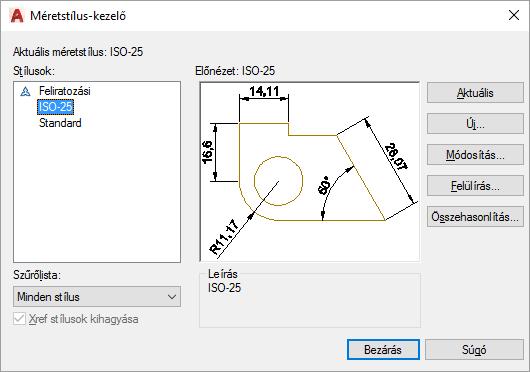Open the Módosítás... dialog
Viewport: 530px width, 372px height.
[475, 155]
